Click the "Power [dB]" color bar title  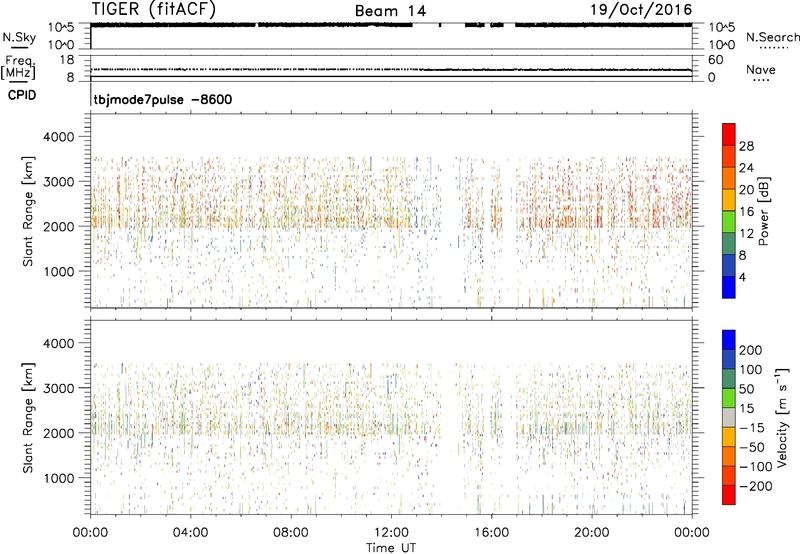pyautogui.click(x=764, y=211)
